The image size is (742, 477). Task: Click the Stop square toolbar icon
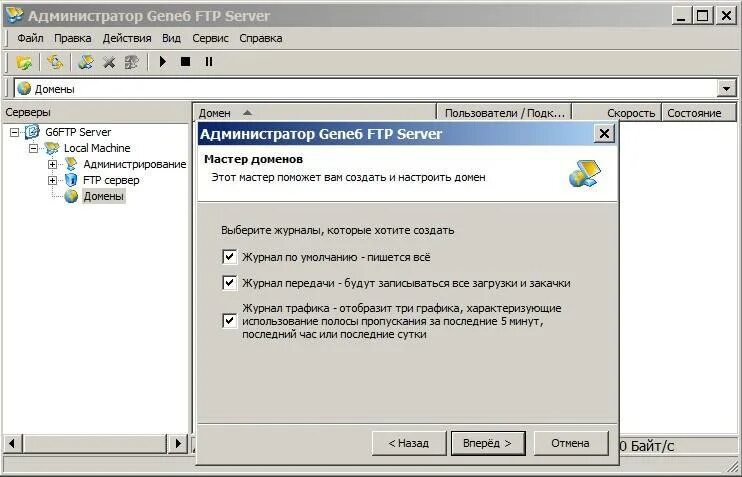[186, 62]
